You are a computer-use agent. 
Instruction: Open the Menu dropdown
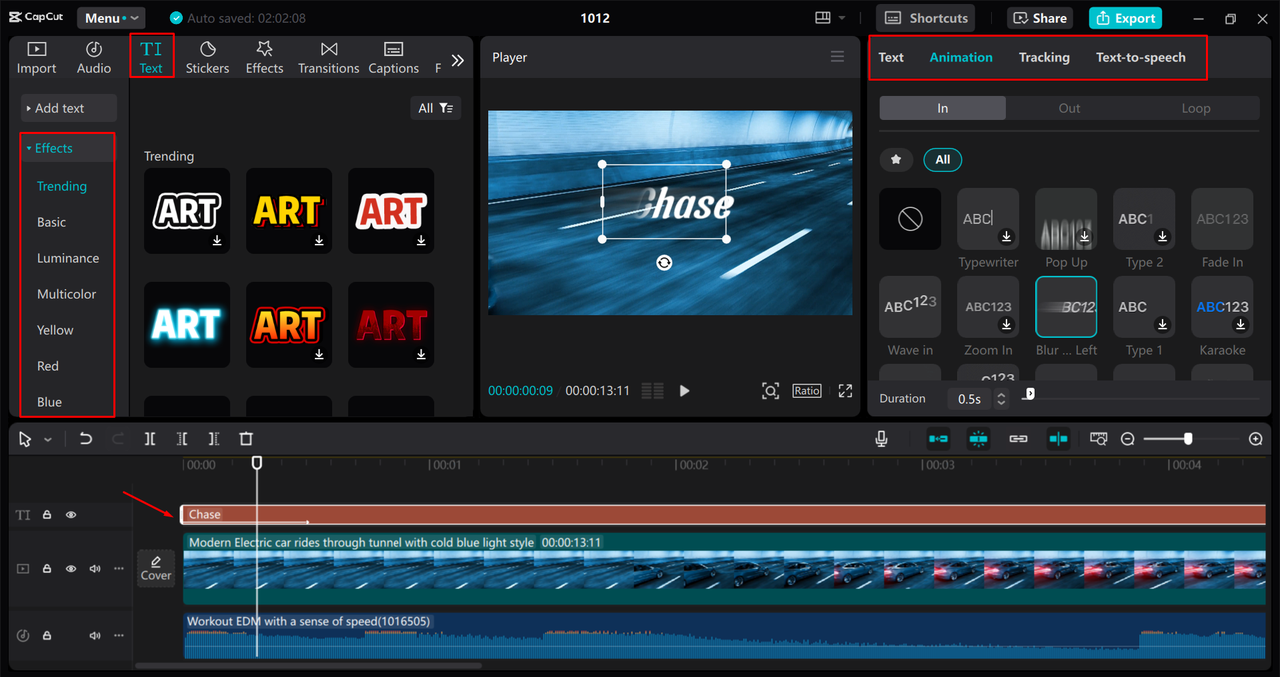pyautogui.click(x=109, y=18)
